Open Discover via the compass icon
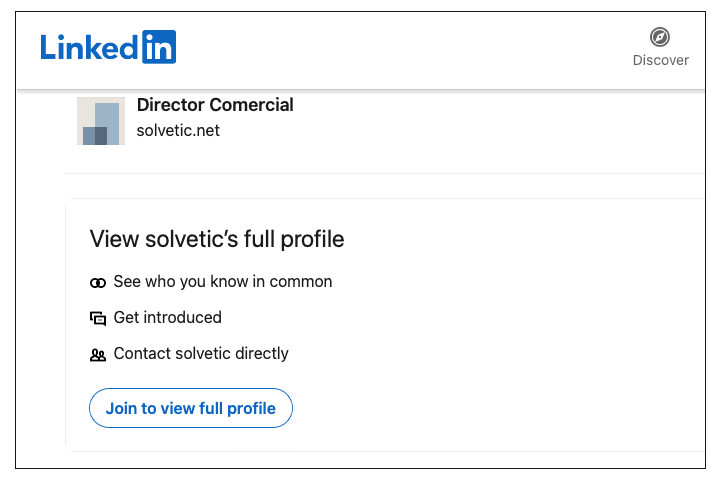Screen dimensions: 727x483 (659, 38)
